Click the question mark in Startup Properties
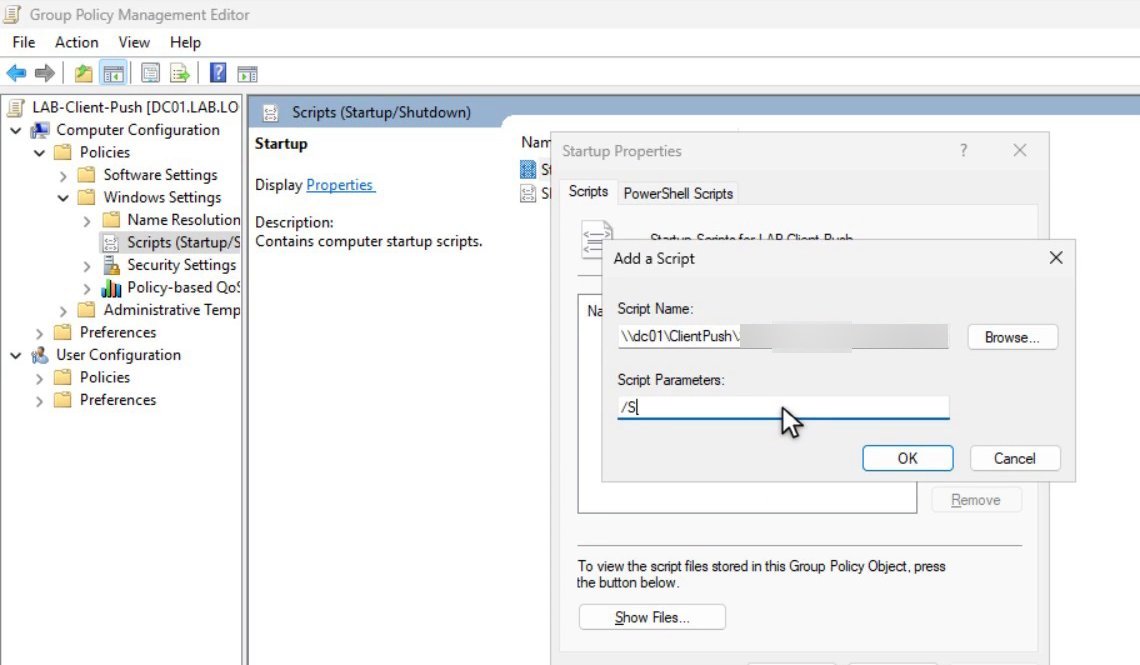The width and height of the screenshot is (1140, 665). click(963, 150)
